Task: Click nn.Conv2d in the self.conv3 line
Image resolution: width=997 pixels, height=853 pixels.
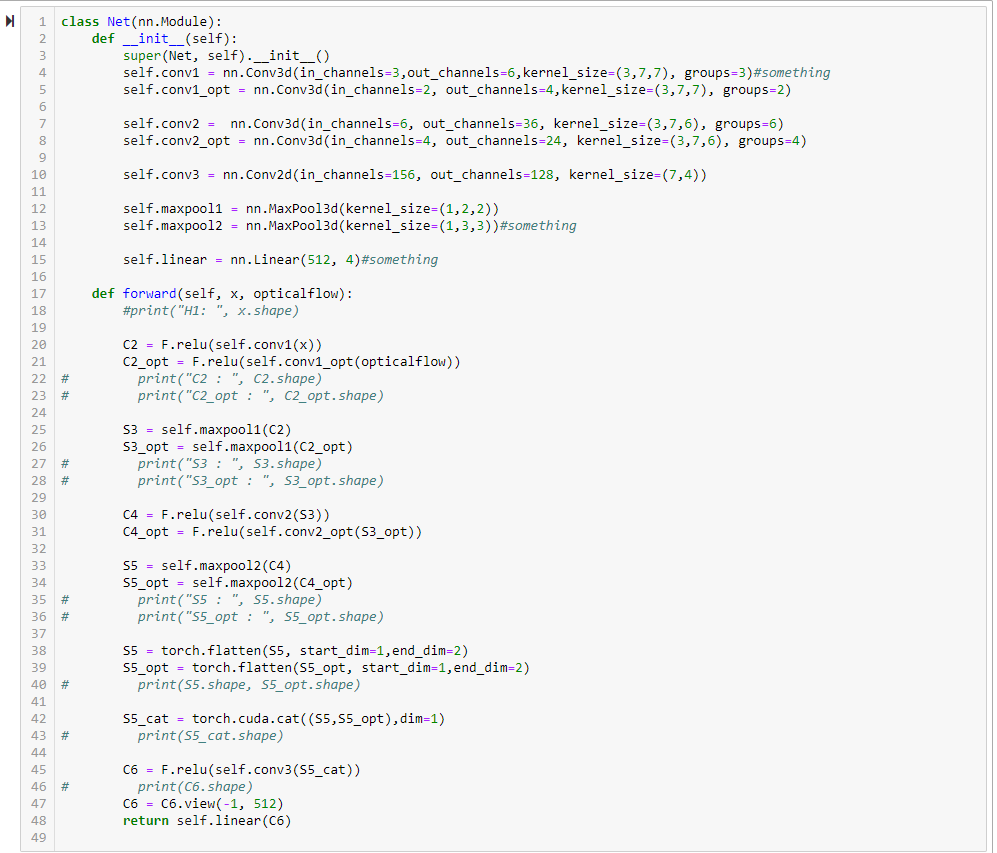Action: pyautogui.click(x=256, y=175)
